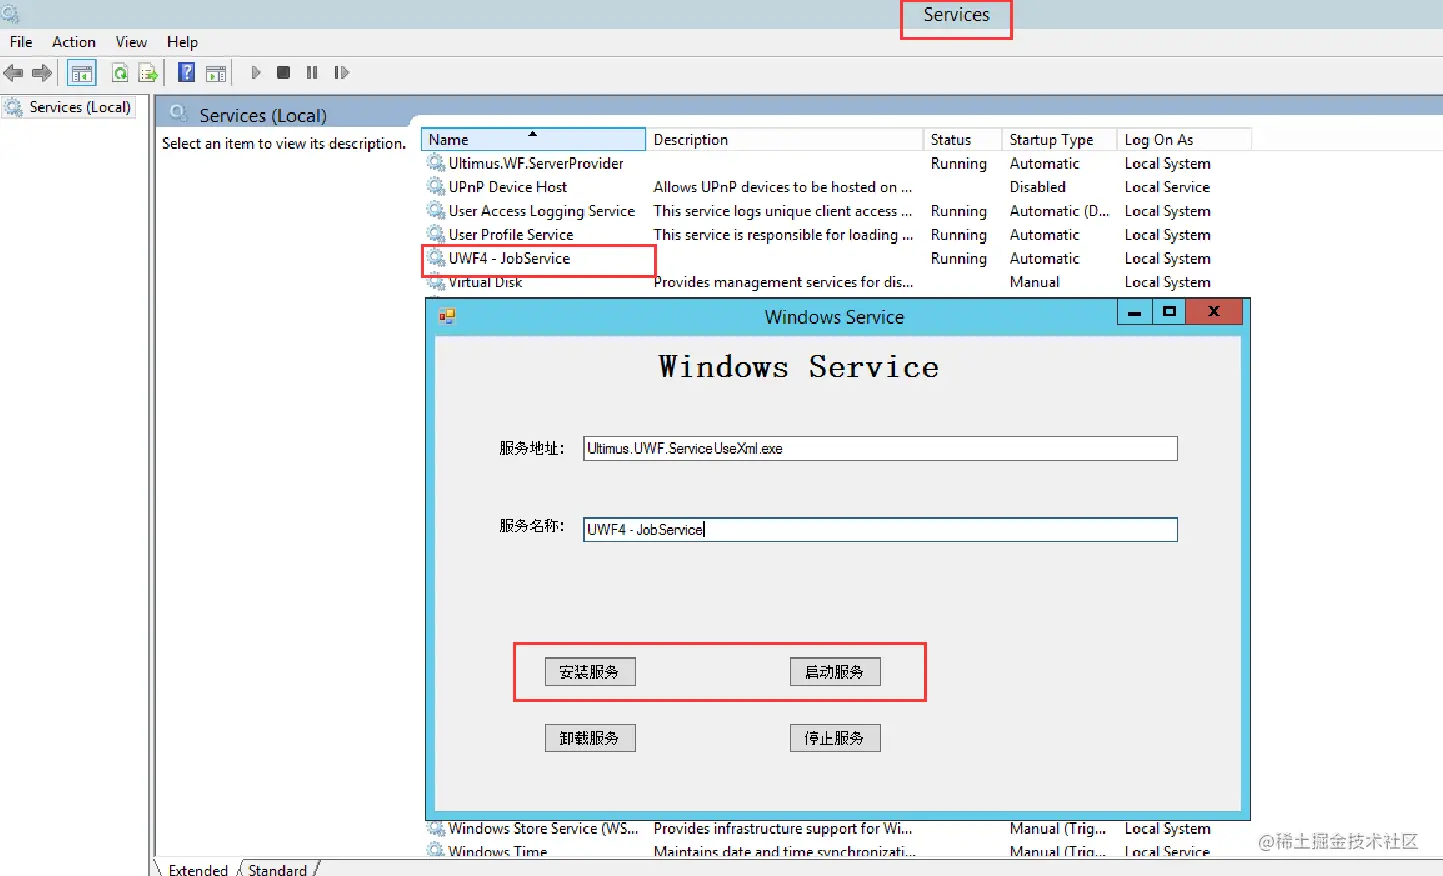
Task: Maximize the Windows Service dialog
Action: 1168,312
